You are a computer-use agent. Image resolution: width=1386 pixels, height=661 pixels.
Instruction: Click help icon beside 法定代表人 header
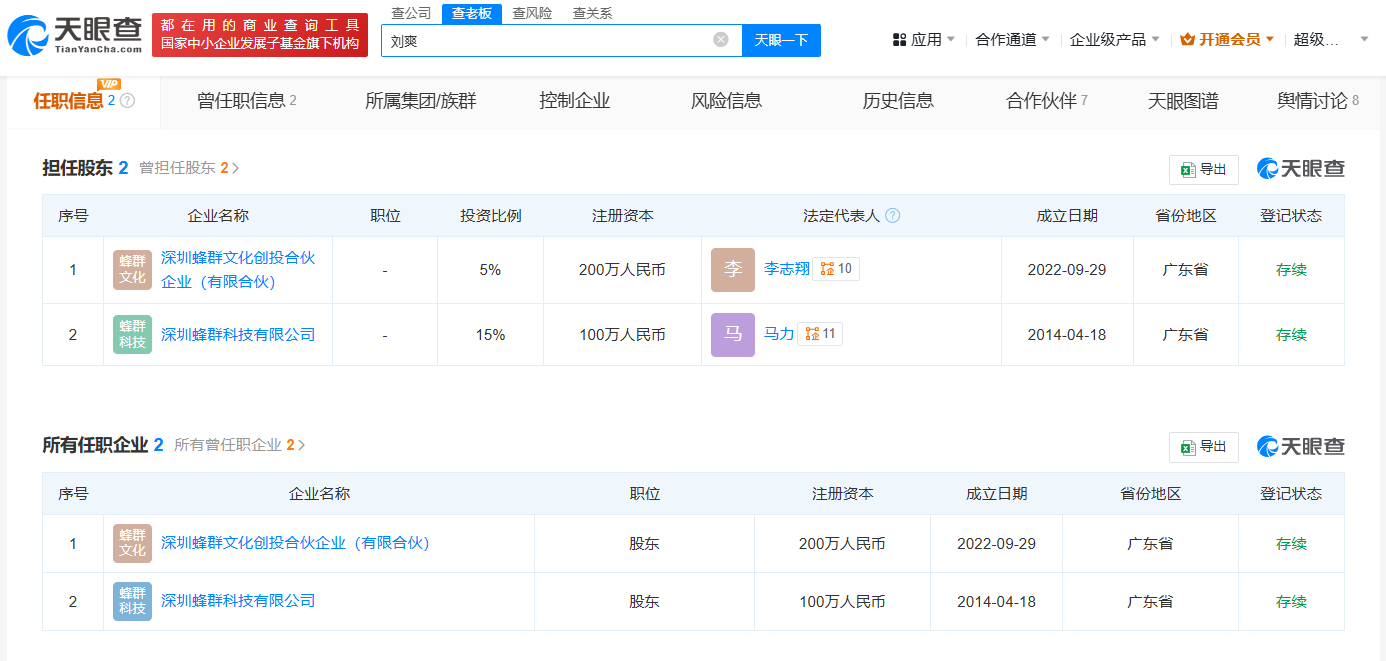point(893,216)
